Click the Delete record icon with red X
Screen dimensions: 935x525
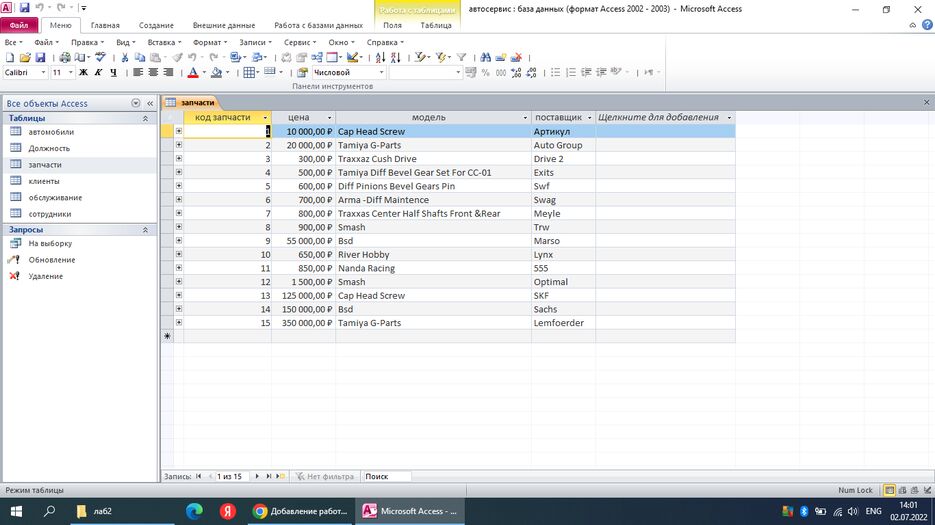click(x=516, y=57)
